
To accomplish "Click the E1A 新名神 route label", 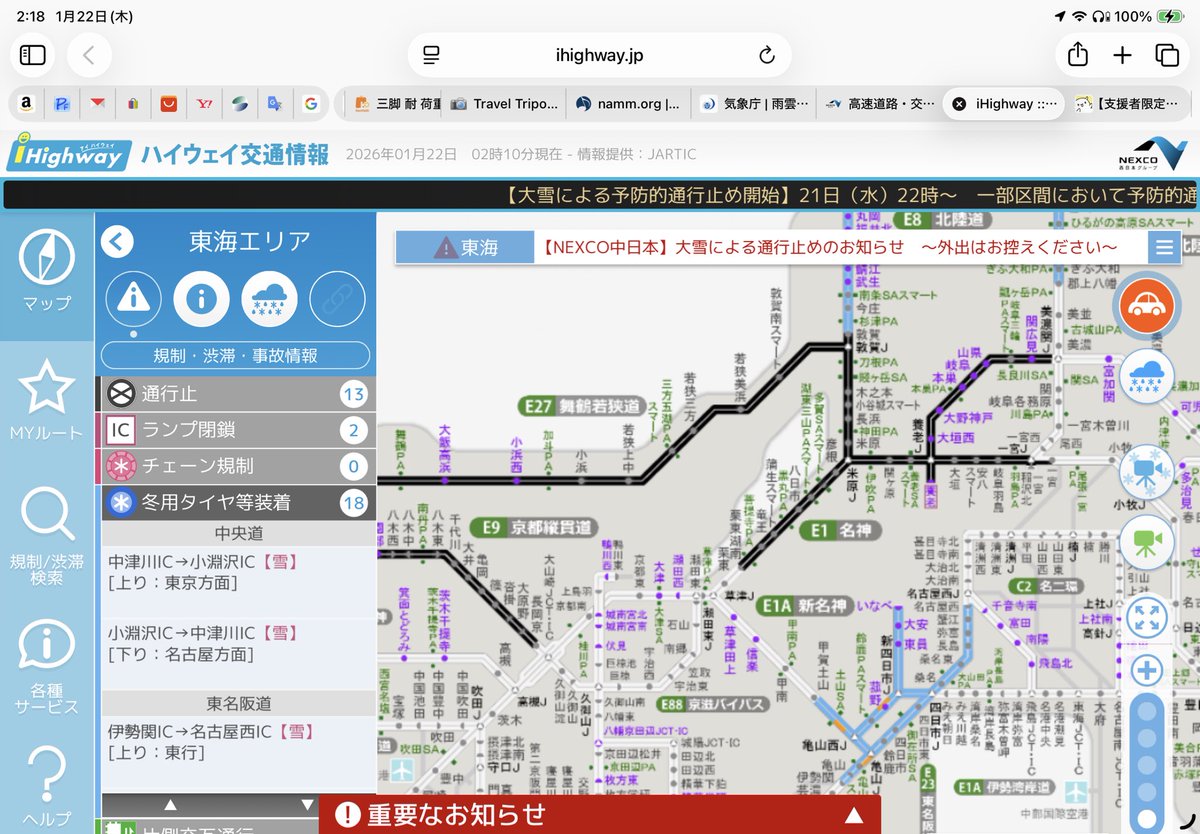I will point(806,605).
